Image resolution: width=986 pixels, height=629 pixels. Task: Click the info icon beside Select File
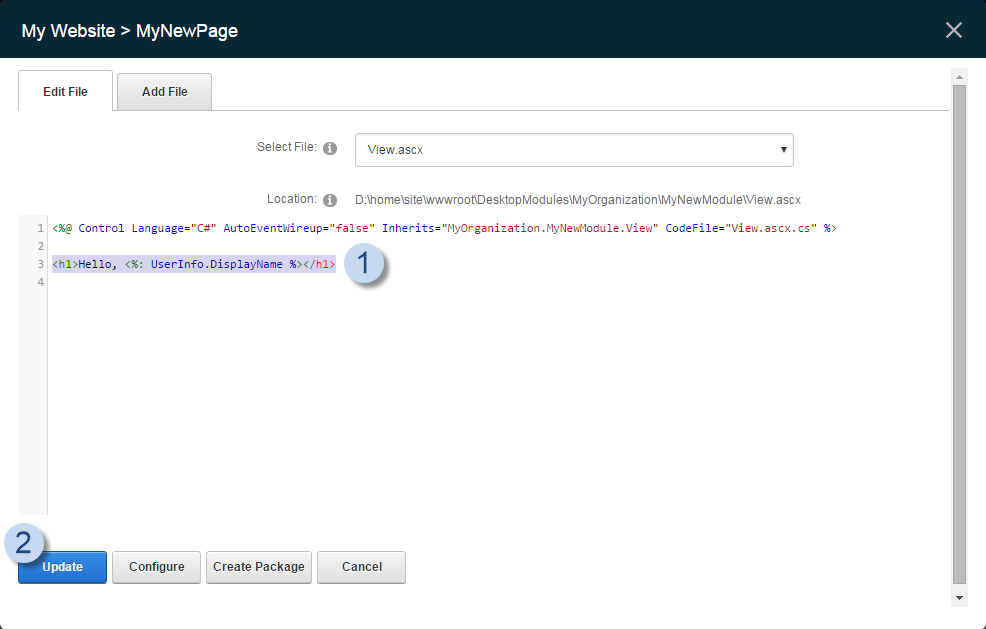coord(330,149)
